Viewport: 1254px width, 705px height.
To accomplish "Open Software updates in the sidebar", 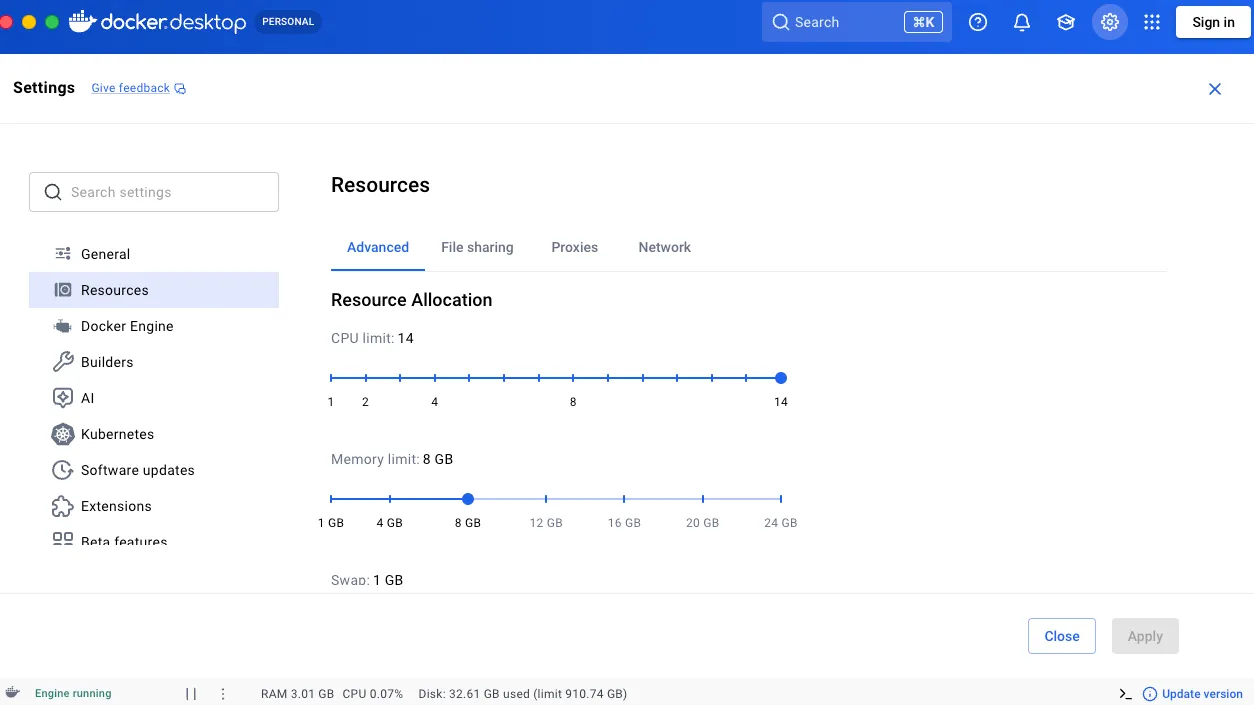I will tap(154, 470).
